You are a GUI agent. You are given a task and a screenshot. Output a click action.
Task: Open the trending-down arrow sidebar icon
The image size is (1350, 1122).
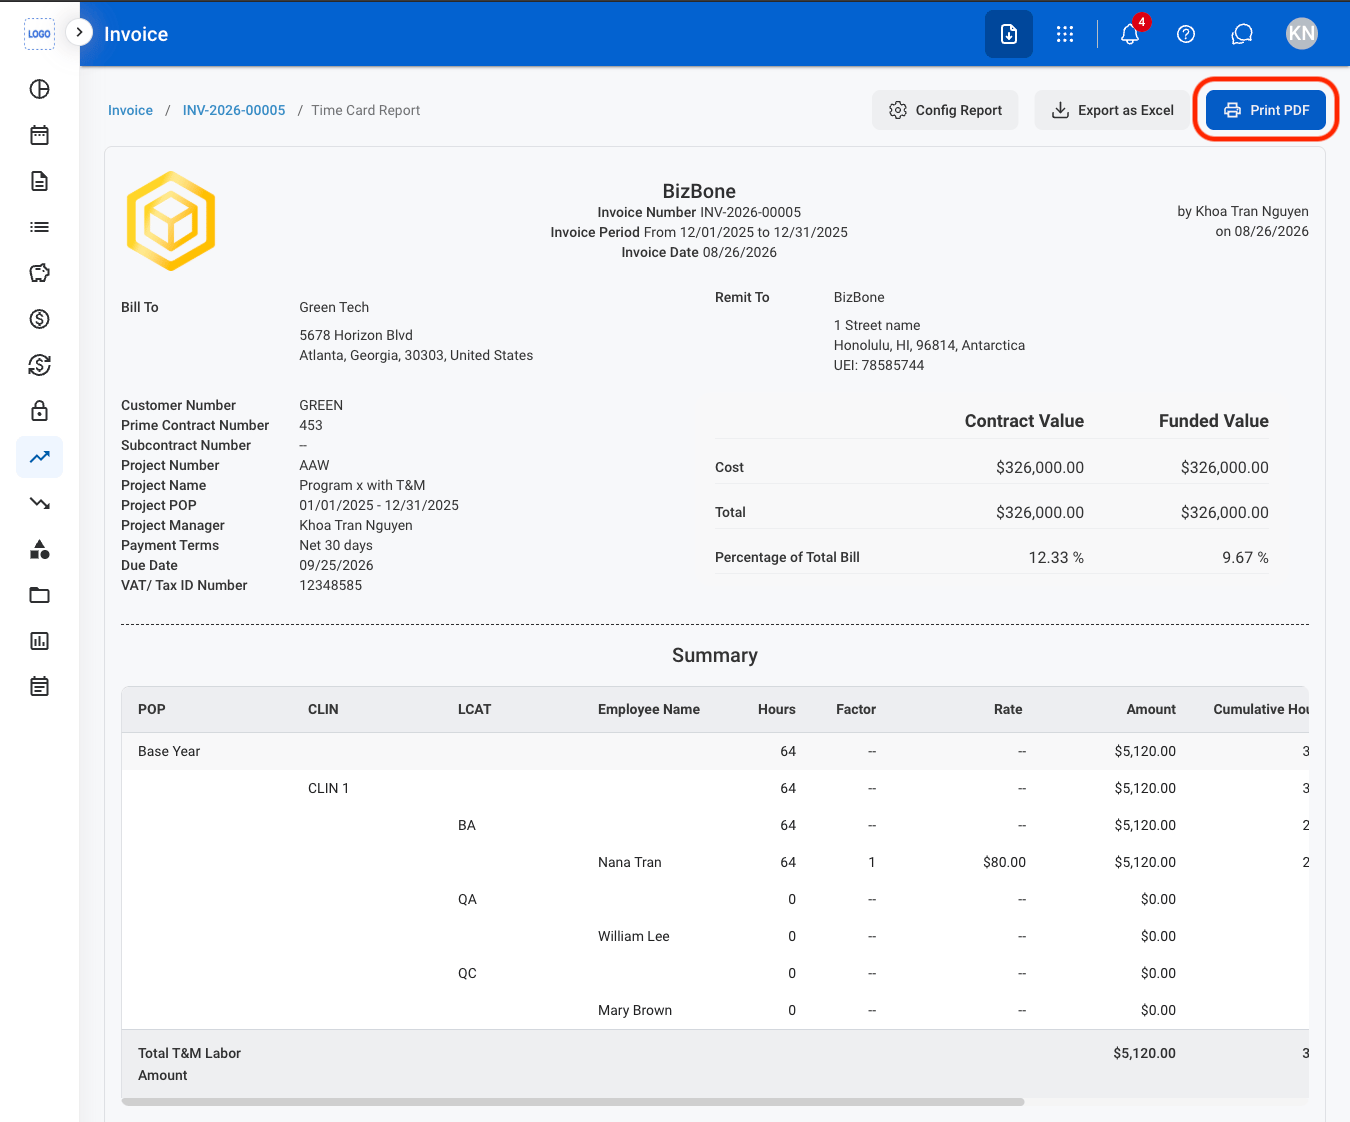point(39,503)
